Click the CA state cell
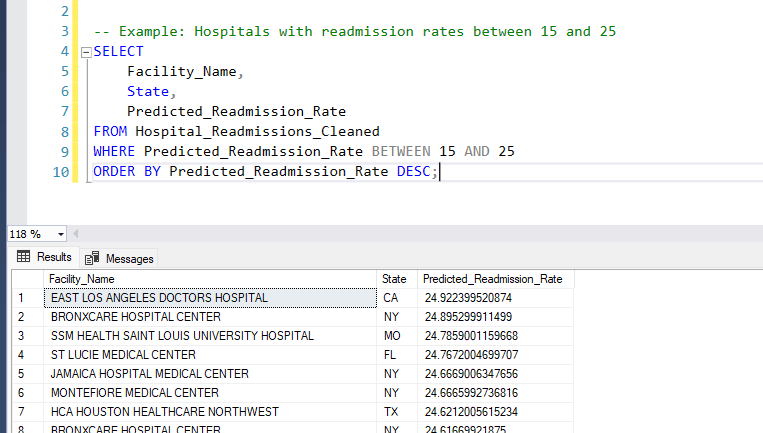The image size is (763, 433). click(397, 298)
